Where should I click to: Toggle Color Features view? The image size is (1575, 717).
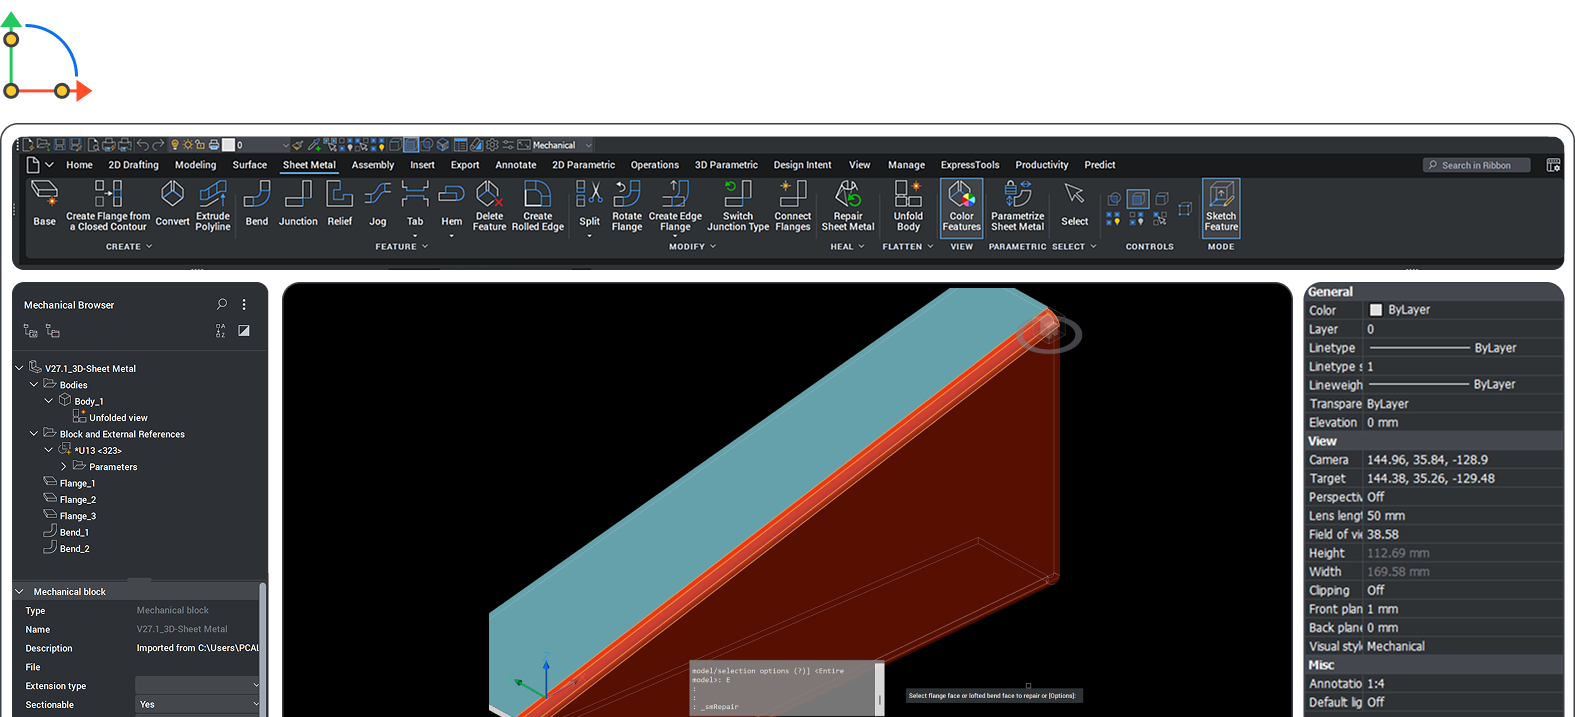click(961, 207)
